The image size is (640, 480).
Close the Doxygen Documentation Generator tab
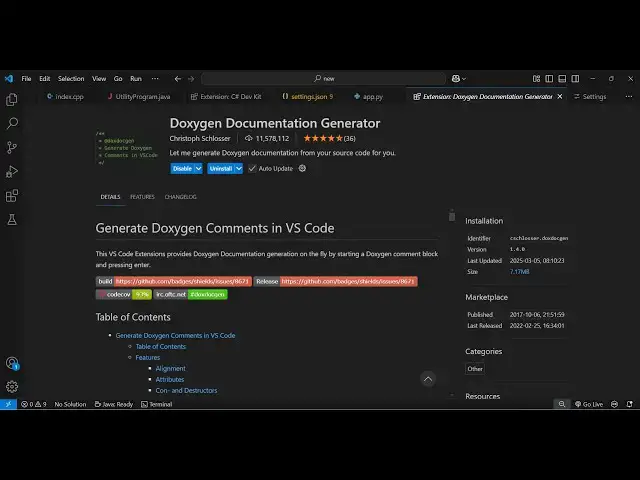coord(560,96)
